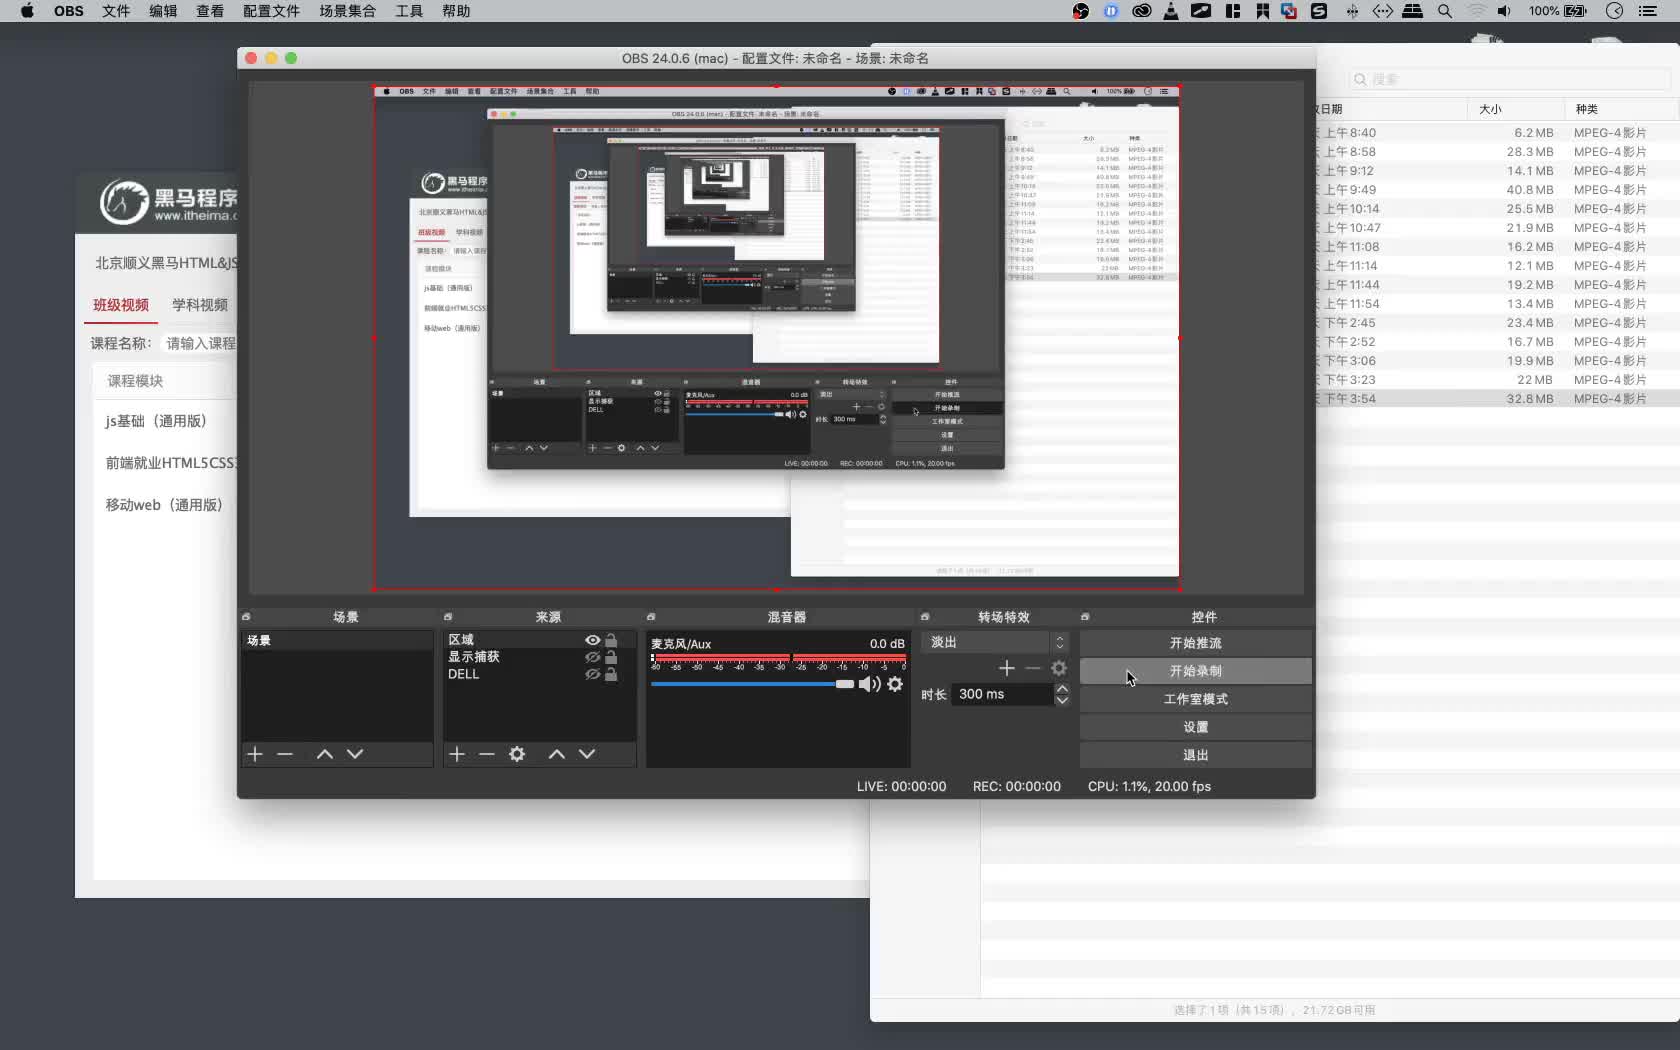
Task: Increase 时长 duration with up stepper
Action: (x=1062, y=688)
